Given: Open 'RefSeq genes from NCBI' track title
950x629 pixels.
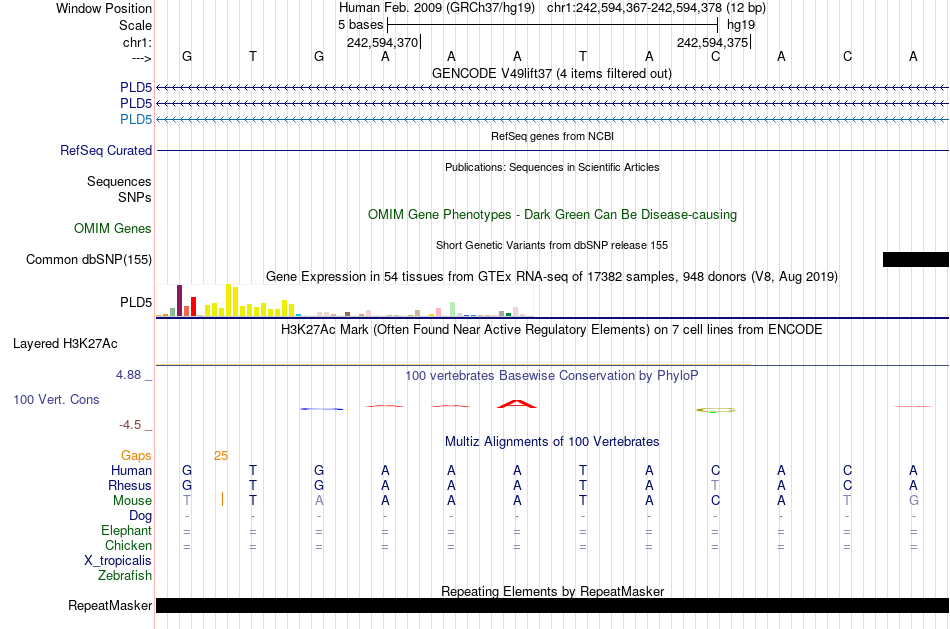Looking at the screenshot, I should click(x=552, y=136).
